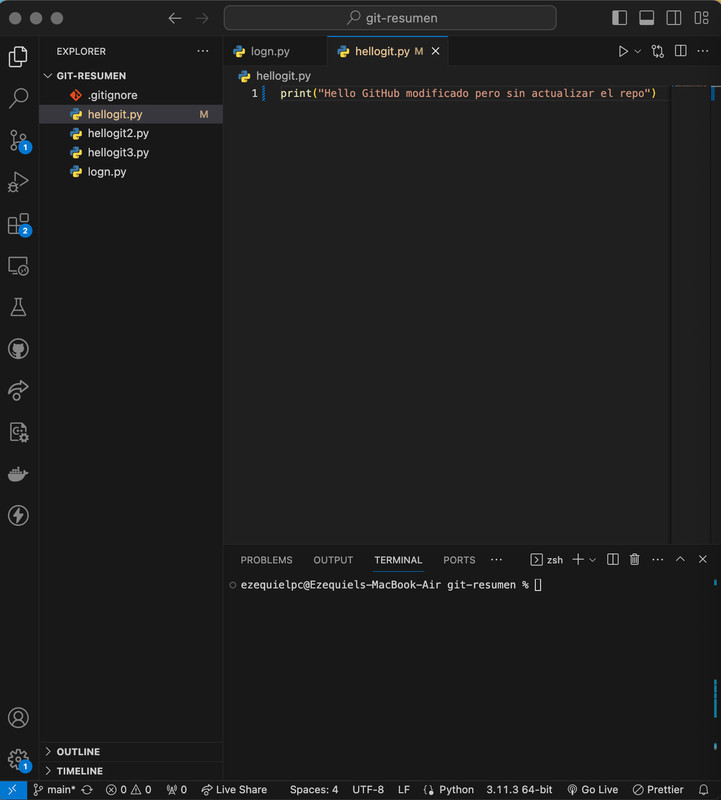Switch to the logn.py editor tab
The image size is (721, 800).
click(x=276, y=51)
